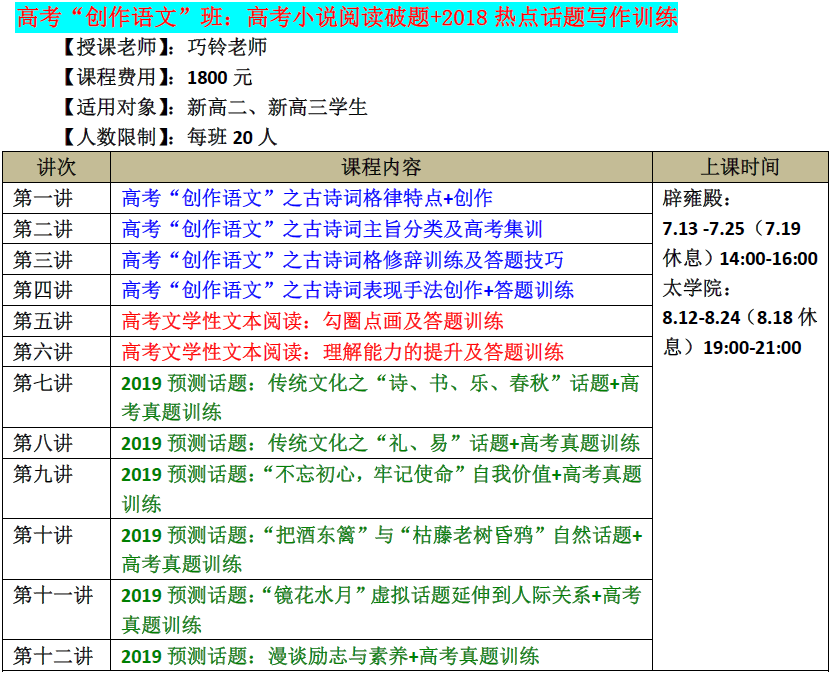Select the 第十讲 row label cell
Image resolution: width=831 pixels, height=673 pixels.
click(x=44, y=536)
